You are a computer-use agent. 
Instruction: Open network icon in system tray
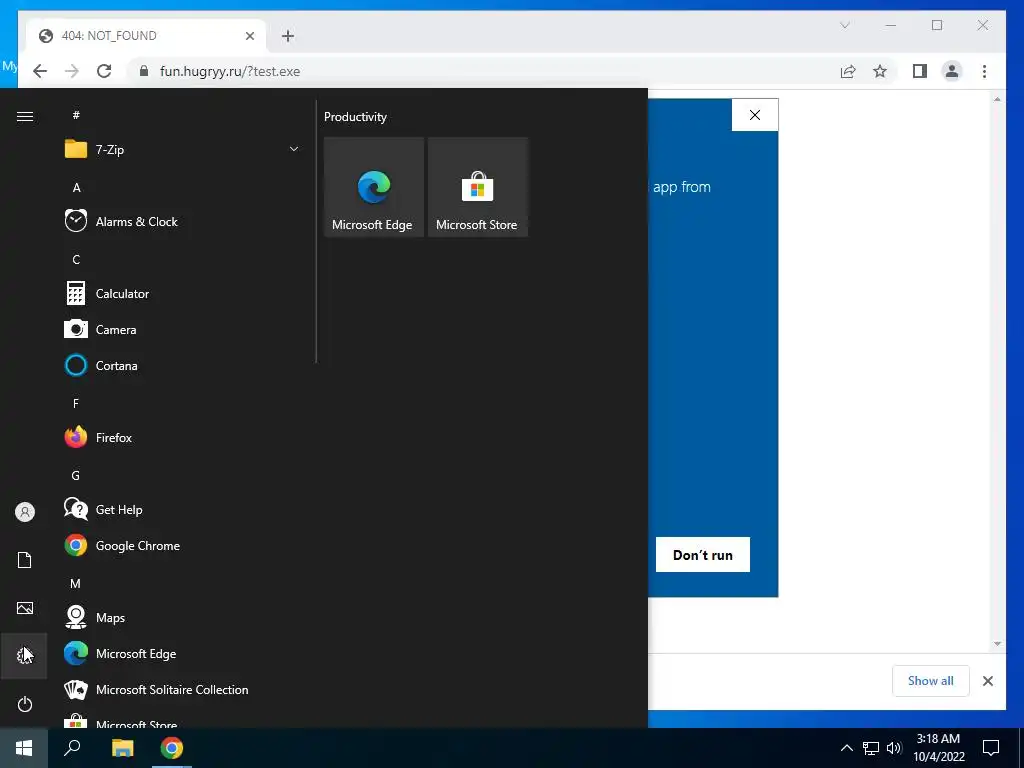coord(871,748)
